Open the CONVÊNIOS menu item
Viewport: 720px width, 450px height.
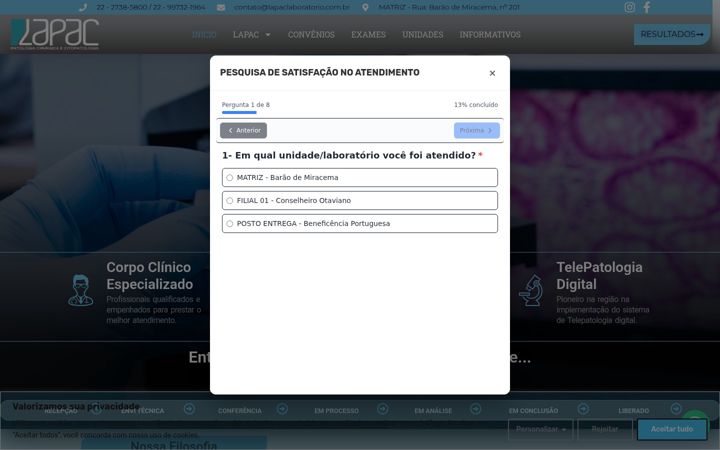click(311, 34)
